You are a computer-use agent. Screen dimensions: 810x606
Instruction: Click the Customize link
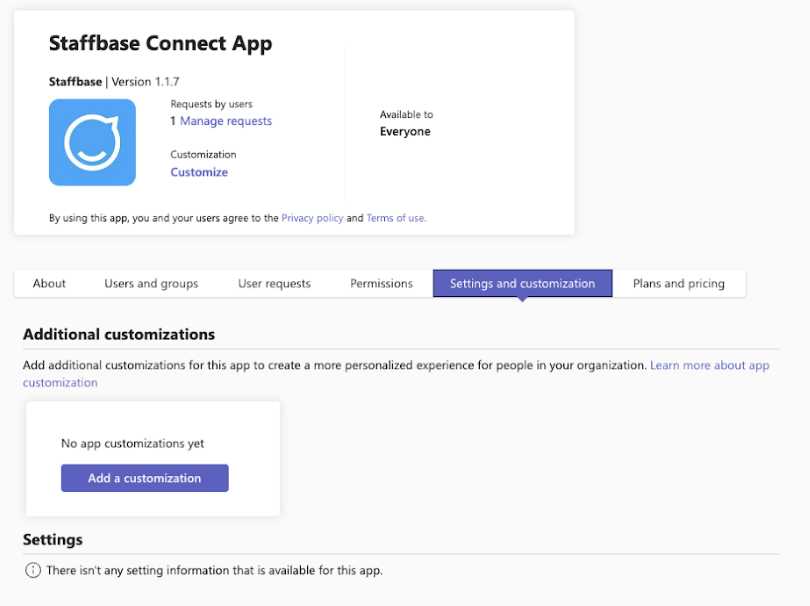[x=199, y=172]
